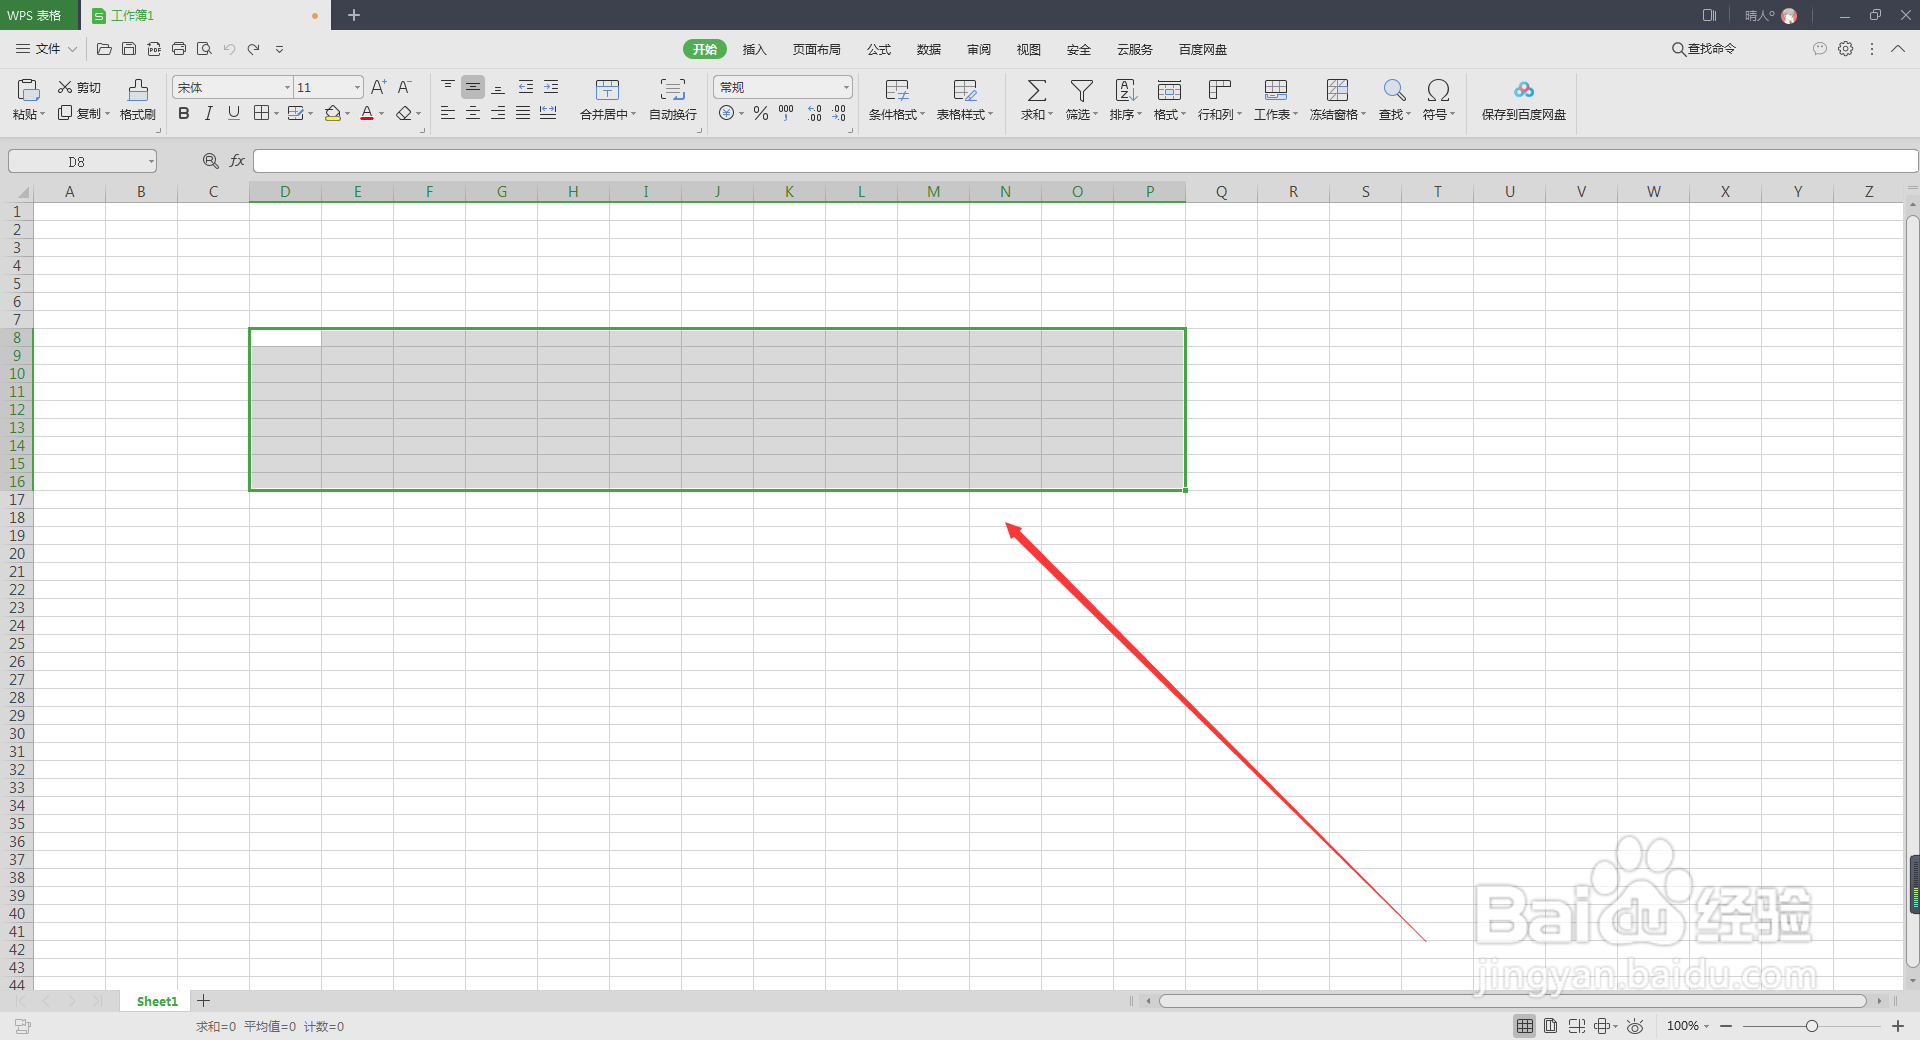Click the fill color bucket swatch
This screenshot has height=1040, width=1920.
pos(333,113)
